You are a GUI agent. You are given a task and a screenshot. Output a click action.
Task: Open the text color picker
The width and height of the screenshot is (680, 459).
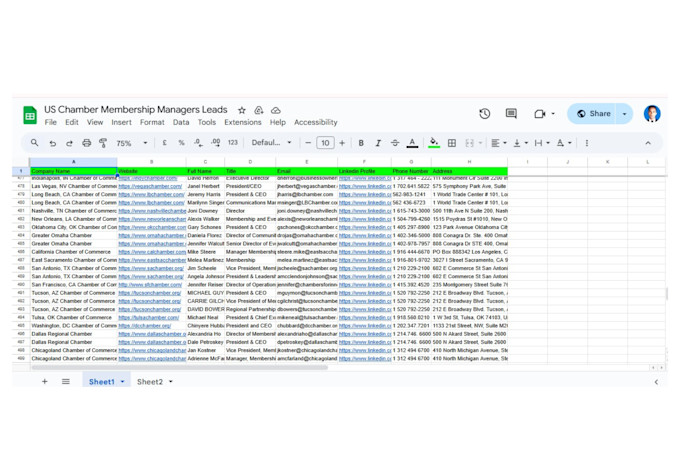pyautogui.click(x=412, y=143)
